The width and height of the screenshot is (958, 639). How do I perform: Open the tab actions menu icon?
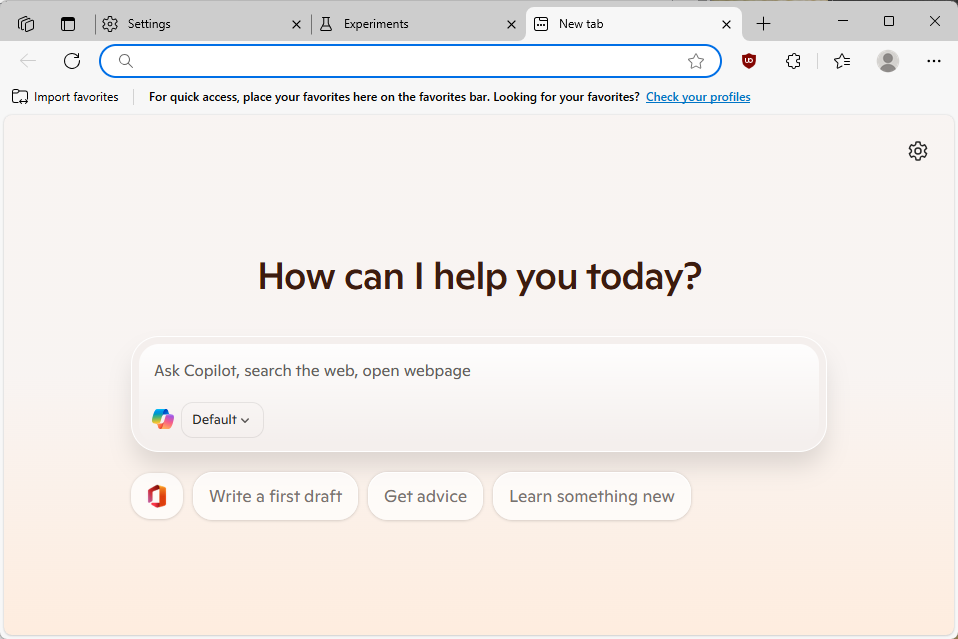coord(67,22)
